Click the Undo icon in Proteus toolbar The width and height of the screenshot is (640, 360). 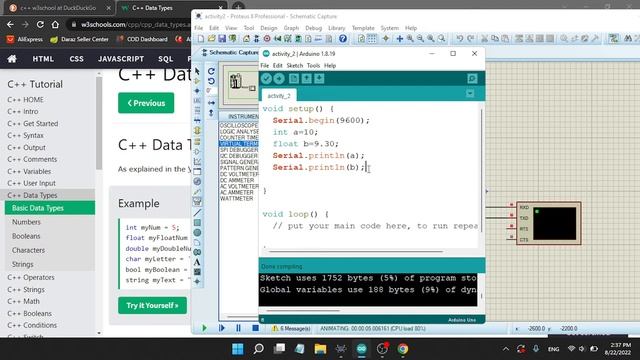(x=460, y=38)
